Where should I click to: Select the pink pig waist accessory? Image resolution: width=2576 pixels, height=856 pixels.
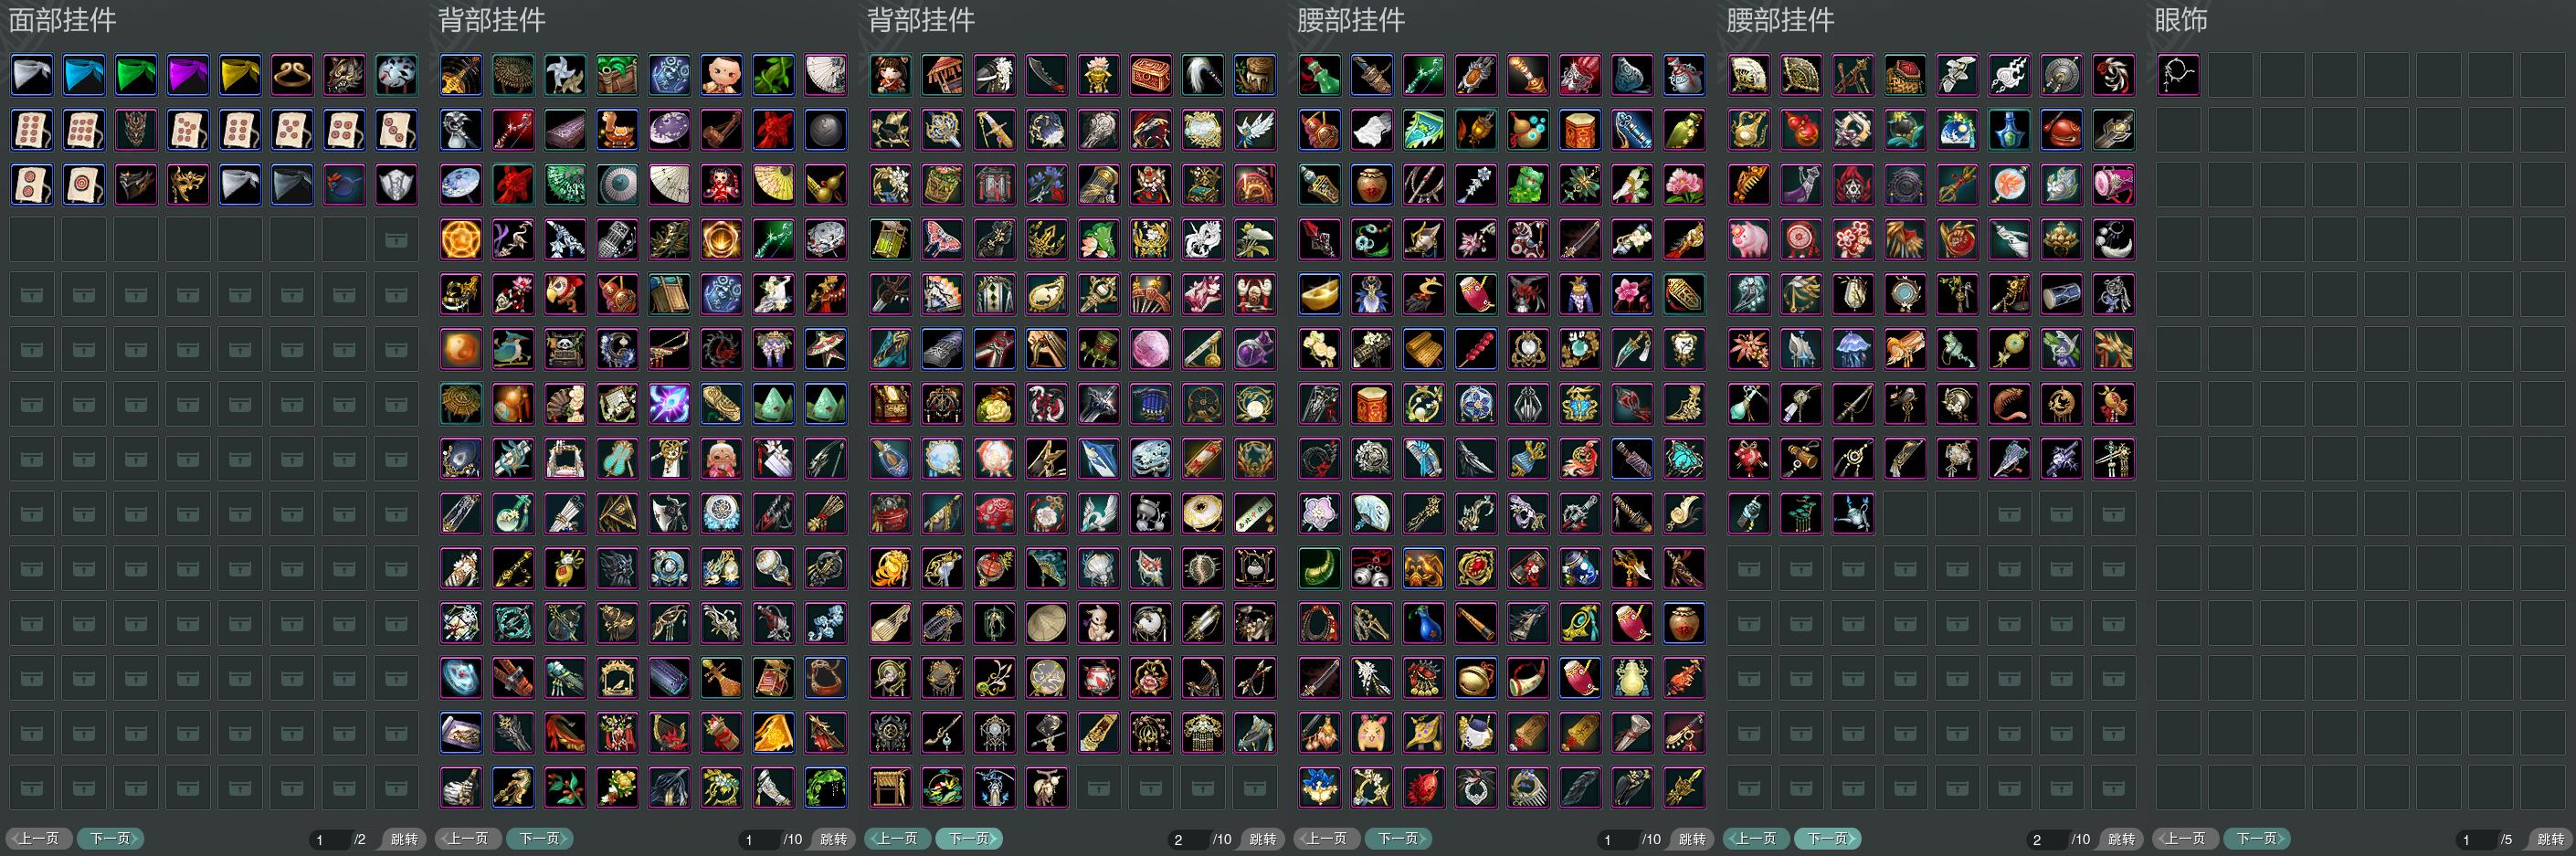1750,240
